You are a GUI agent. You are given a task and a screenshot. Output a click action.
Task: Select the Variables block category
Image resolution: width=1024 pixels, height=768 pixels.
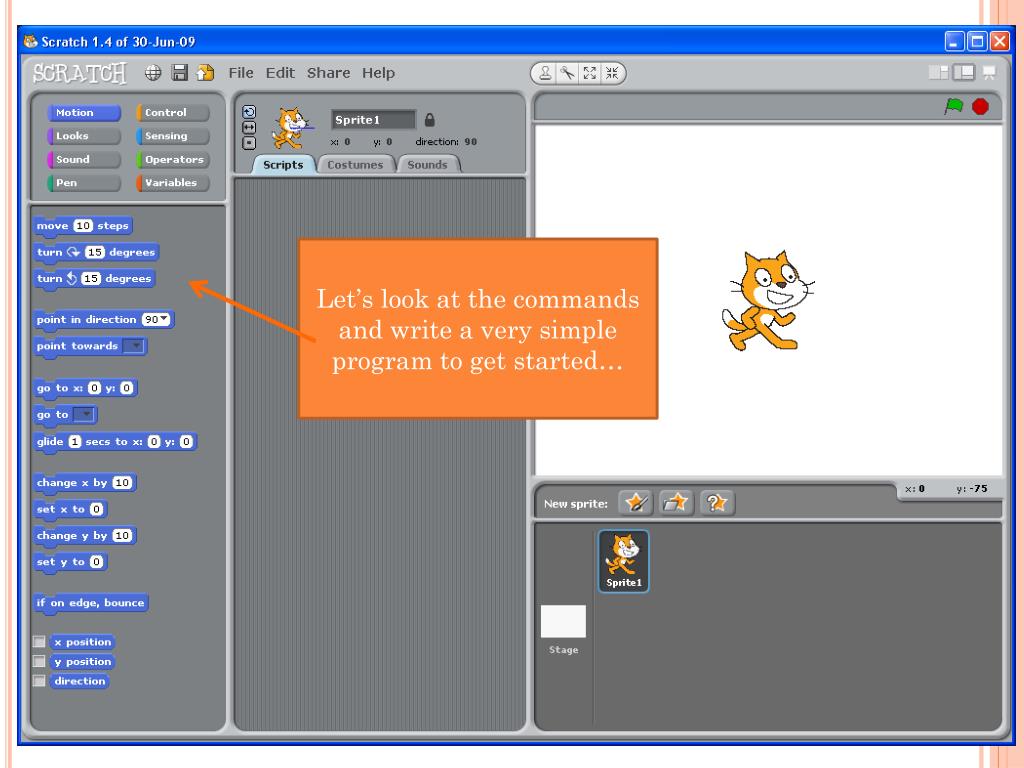coord(172,183)
